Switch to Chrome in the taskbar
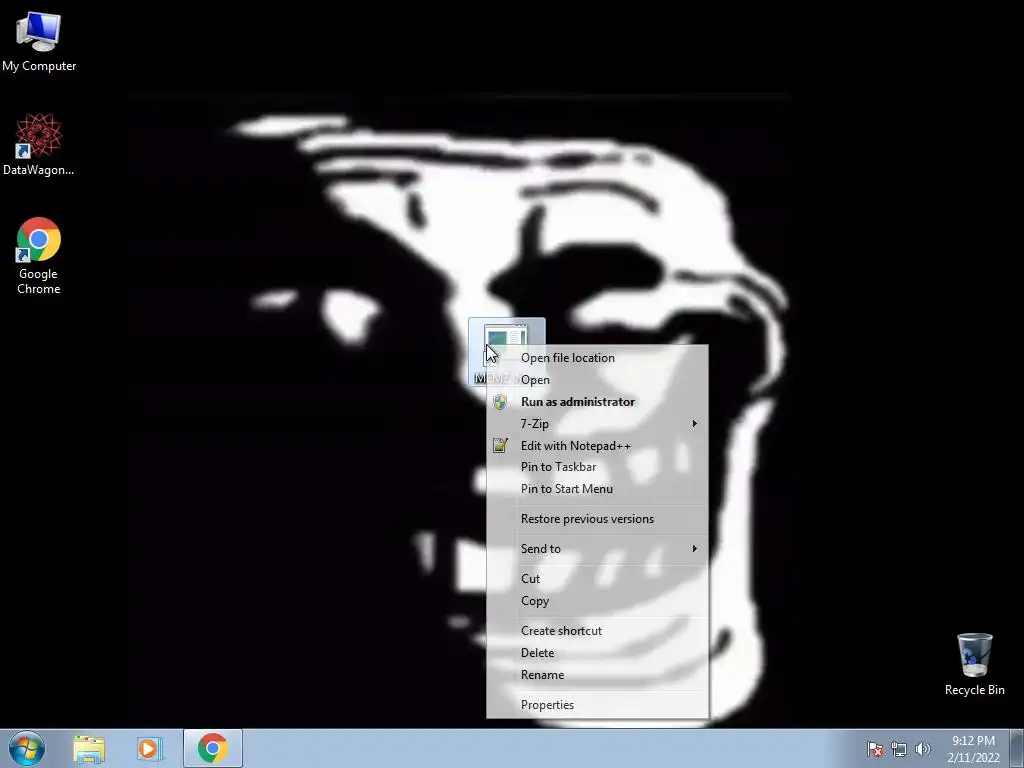The height and width of the screenshot is (768, 1024). [x=213, y=748]
